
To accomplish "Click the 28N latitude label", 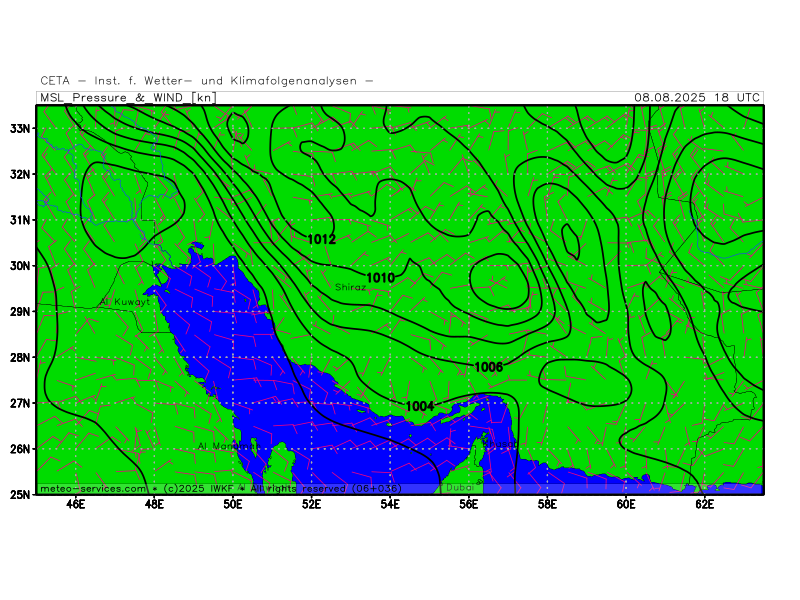I will [x=20, y=357].
